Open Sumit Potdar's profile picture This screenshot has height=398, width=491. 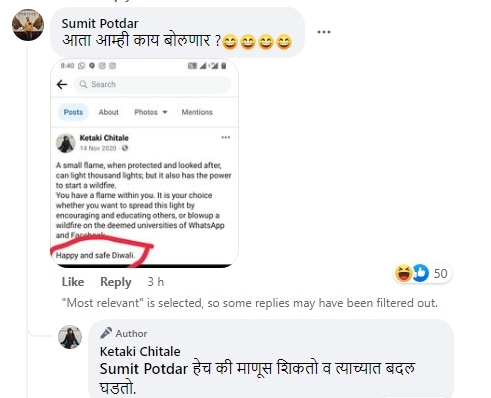pyautogui.click(x=28, y=25)
